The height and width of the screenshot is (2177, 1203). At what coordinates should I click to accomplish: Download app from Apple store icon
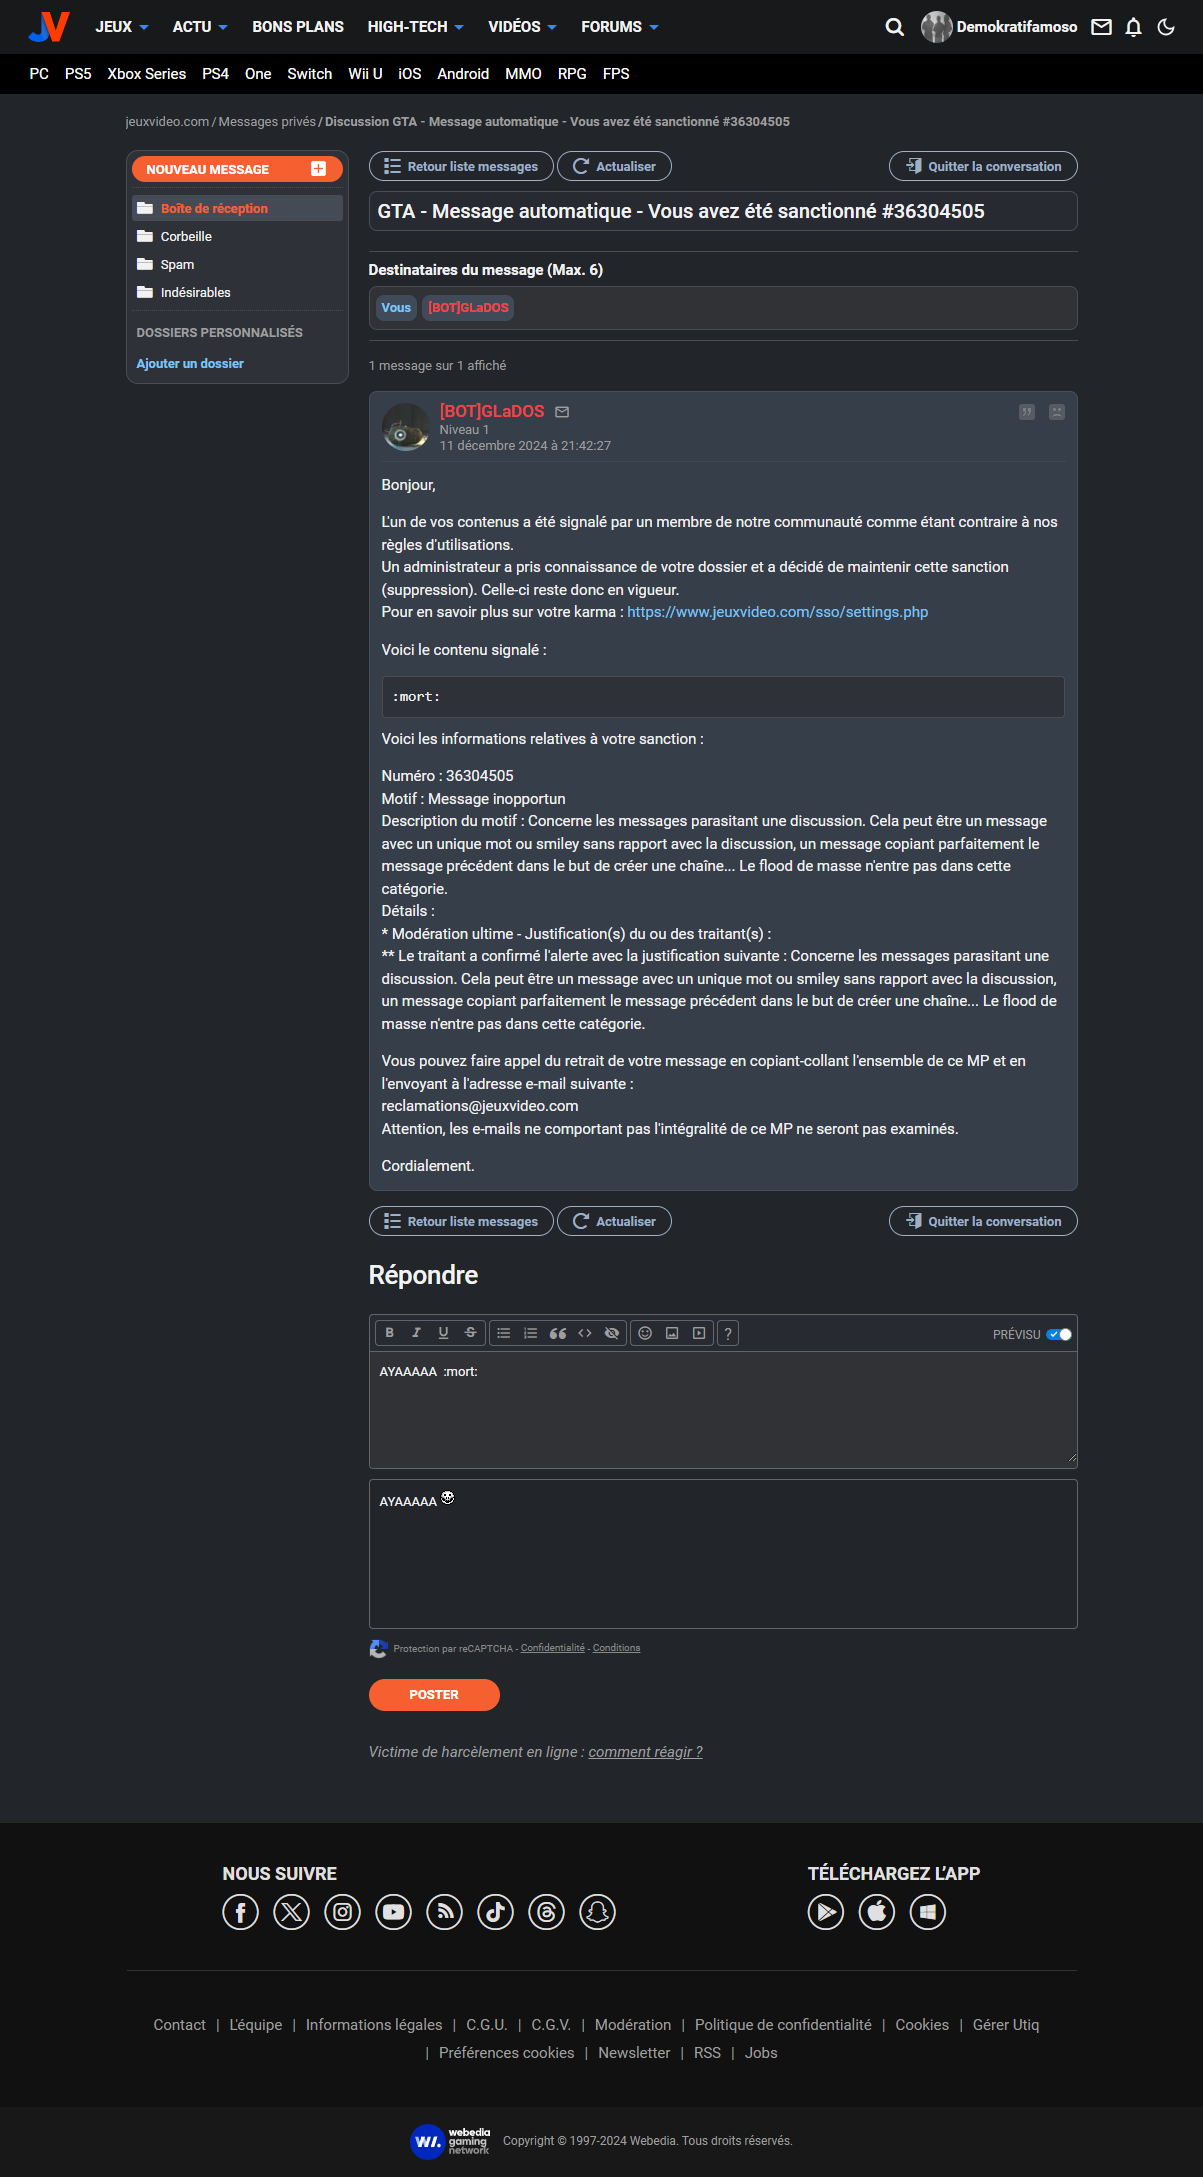(877, 1912)
